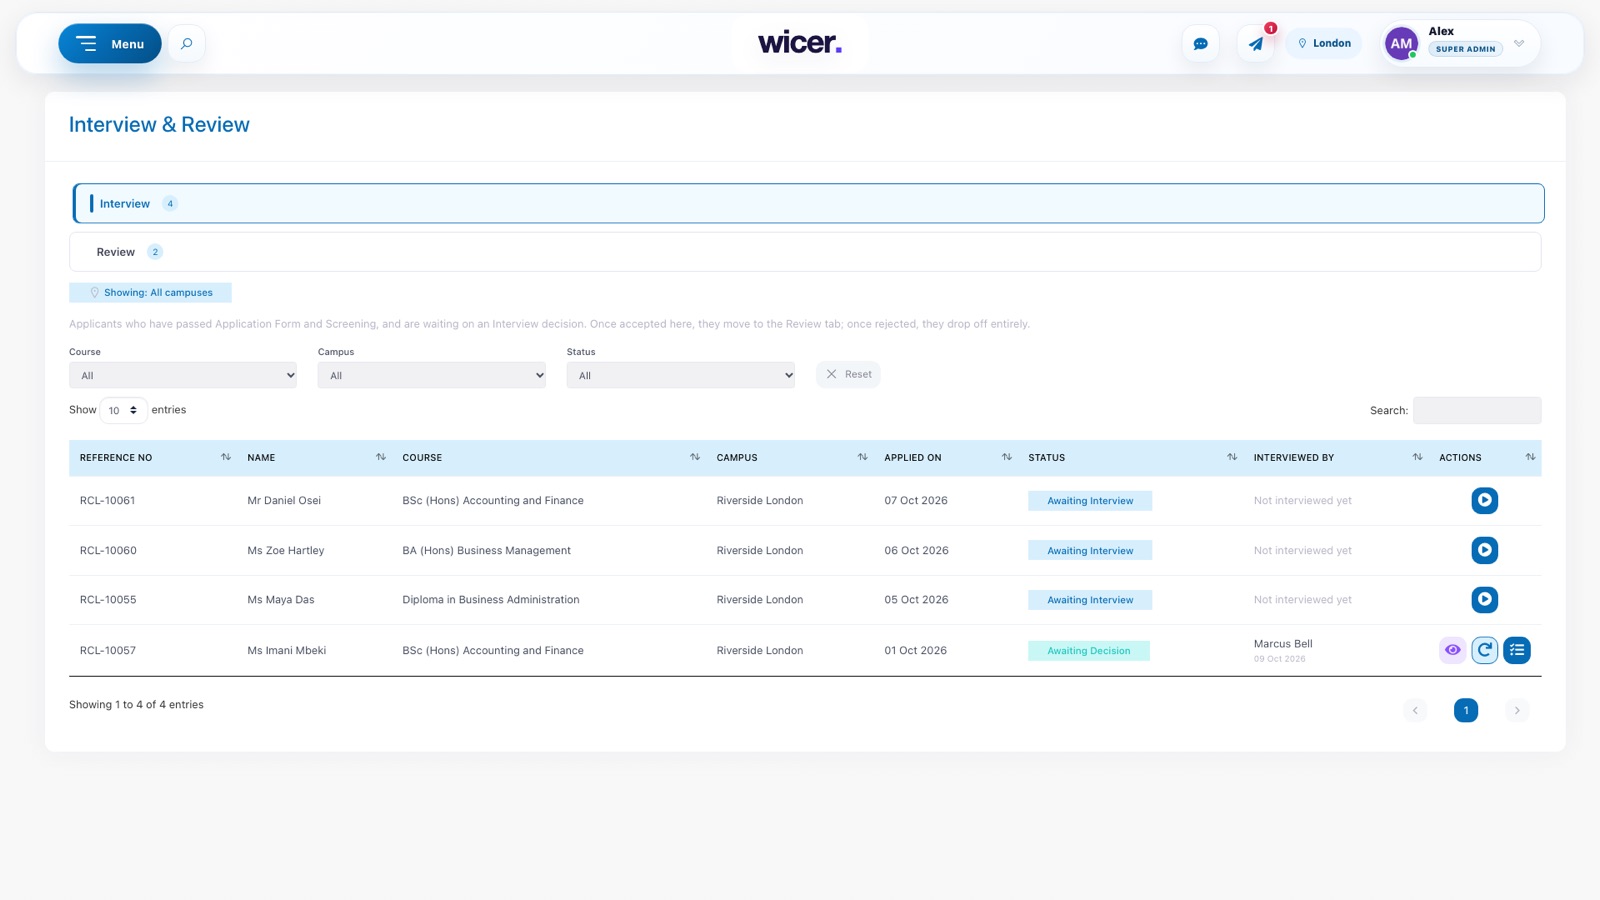View interview details for Ms Imani Mbeki

pyautogui.click(x=1452, y=650)
